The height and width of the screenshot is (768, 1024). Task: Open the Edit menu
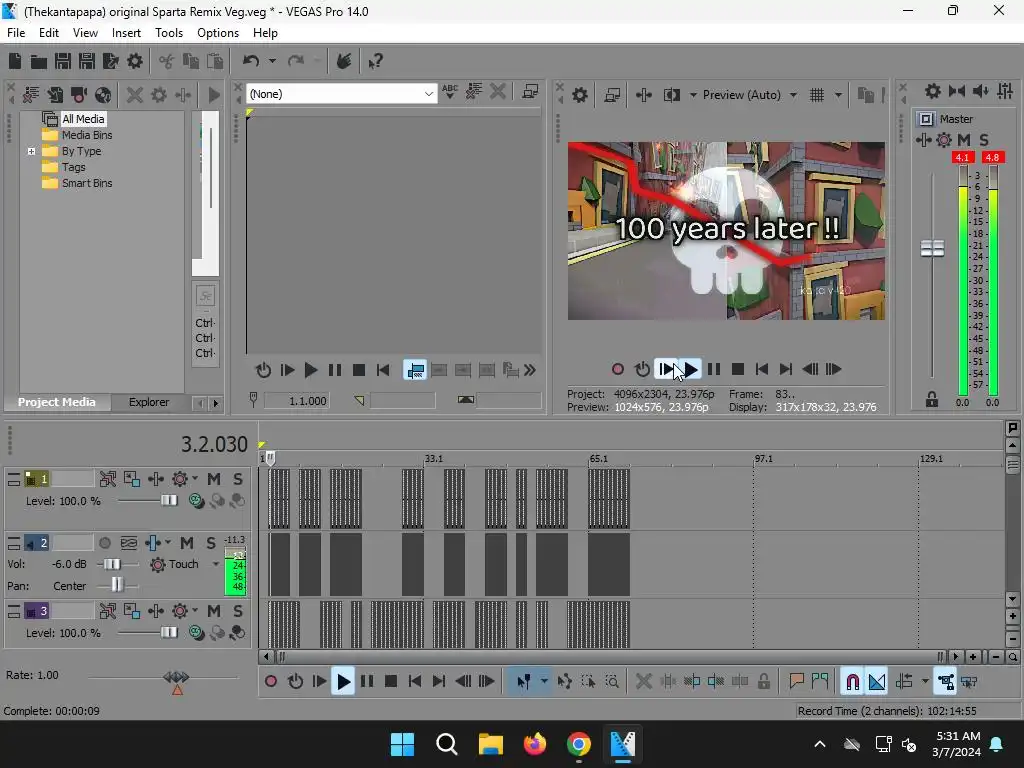pyautogui.click(x=48, y=33)
